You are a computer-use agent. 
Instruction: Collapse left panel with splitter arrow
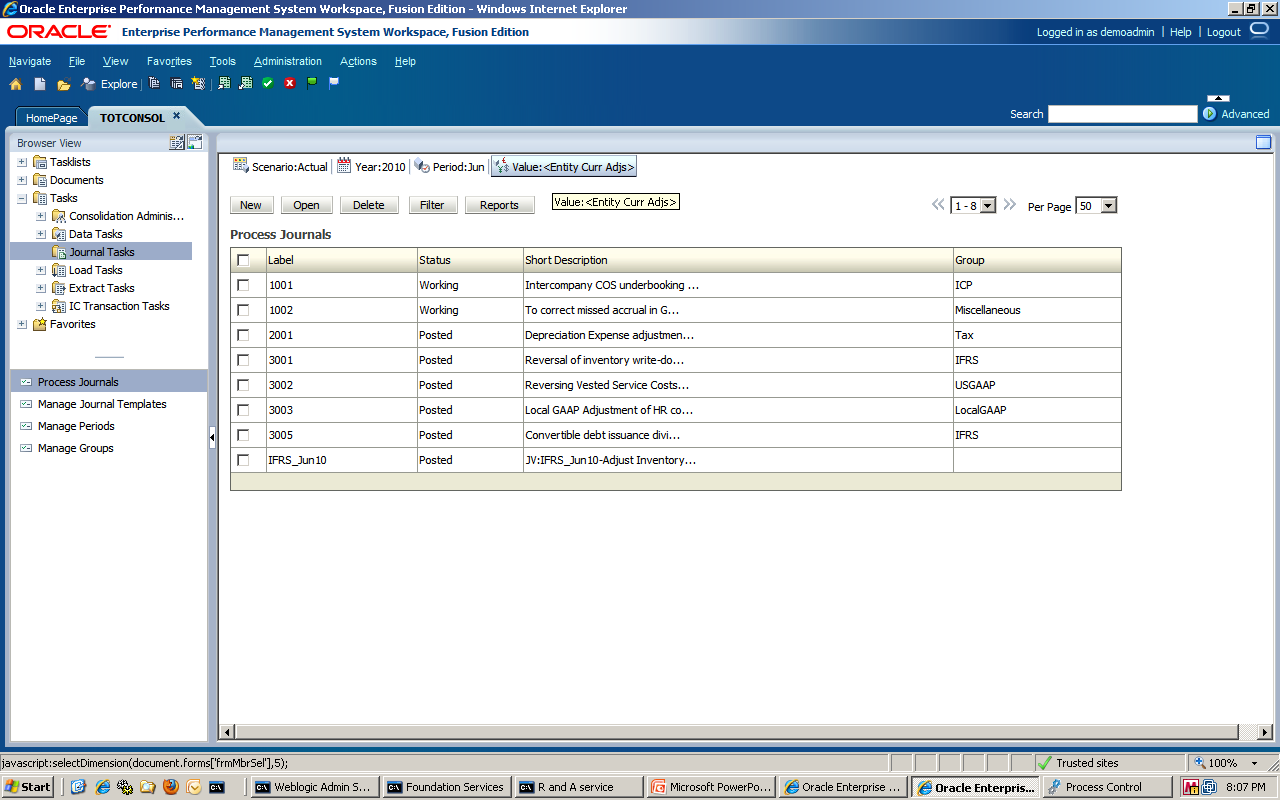[212, 437]
